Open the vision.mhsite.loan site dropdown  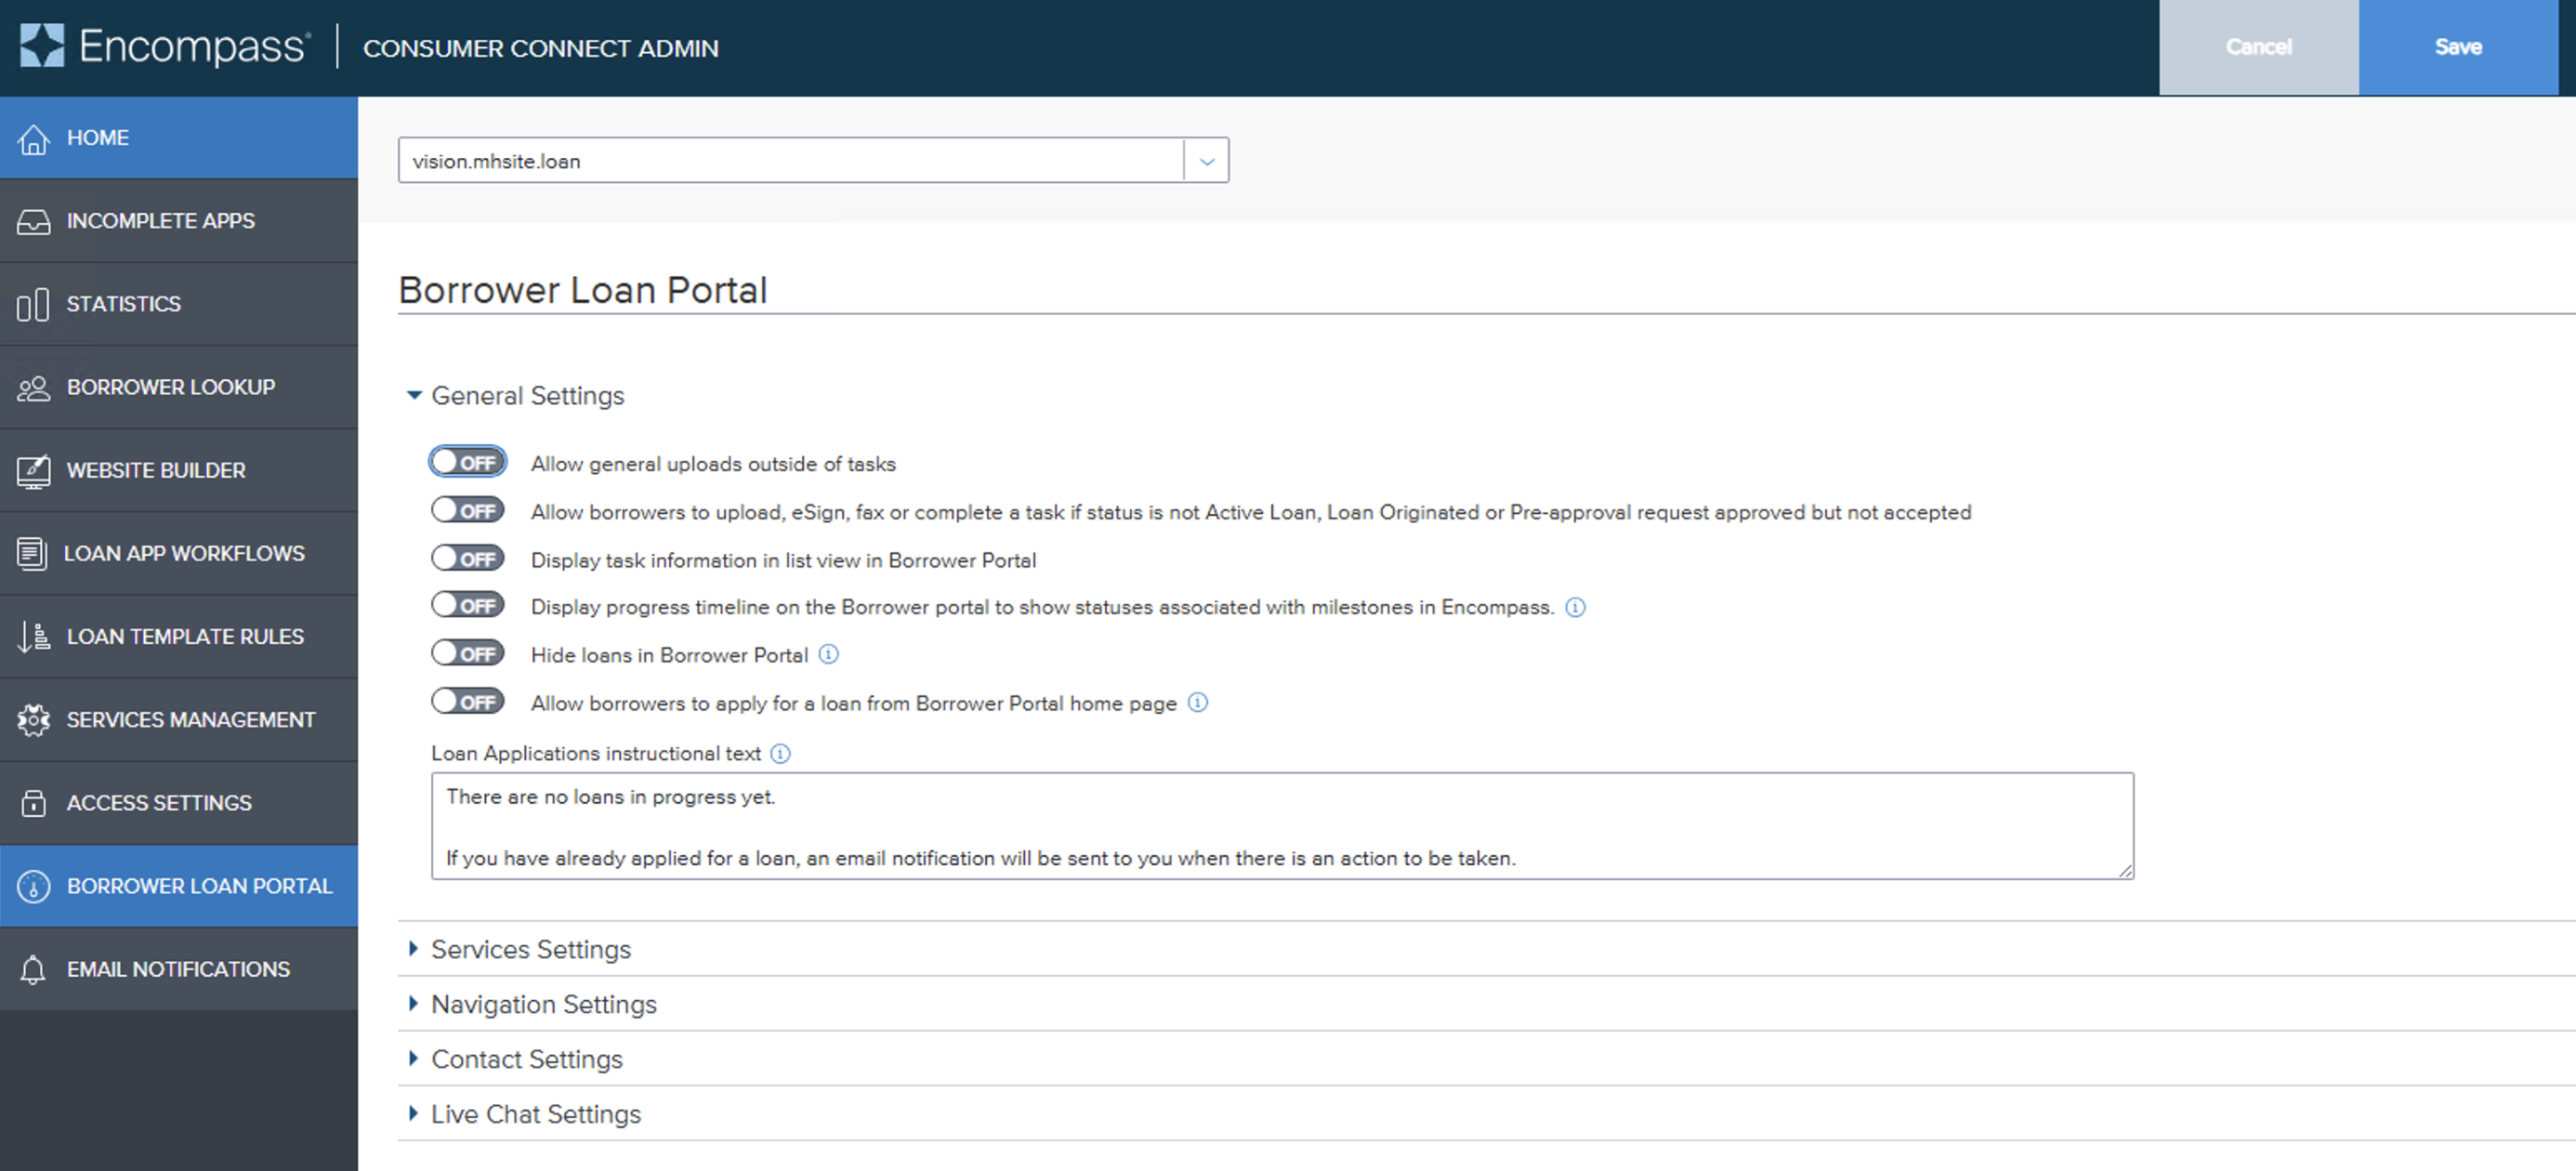[x=1206, y=161]
